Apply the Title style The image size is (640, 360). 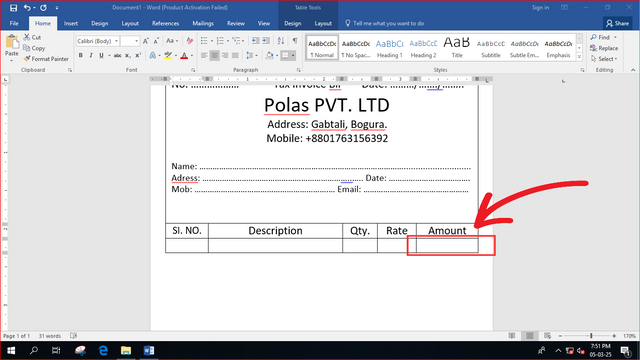click(457, 48)
